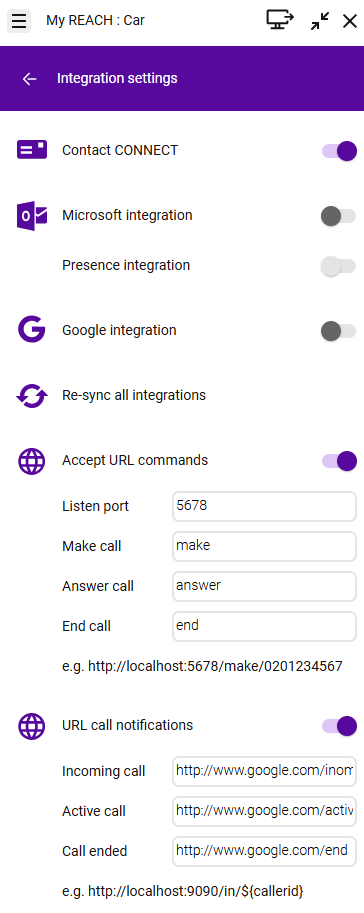Click the Re-sync circular arrows icon
The width and height of the screenshot is (364, 913).
[x=31, y=395]
